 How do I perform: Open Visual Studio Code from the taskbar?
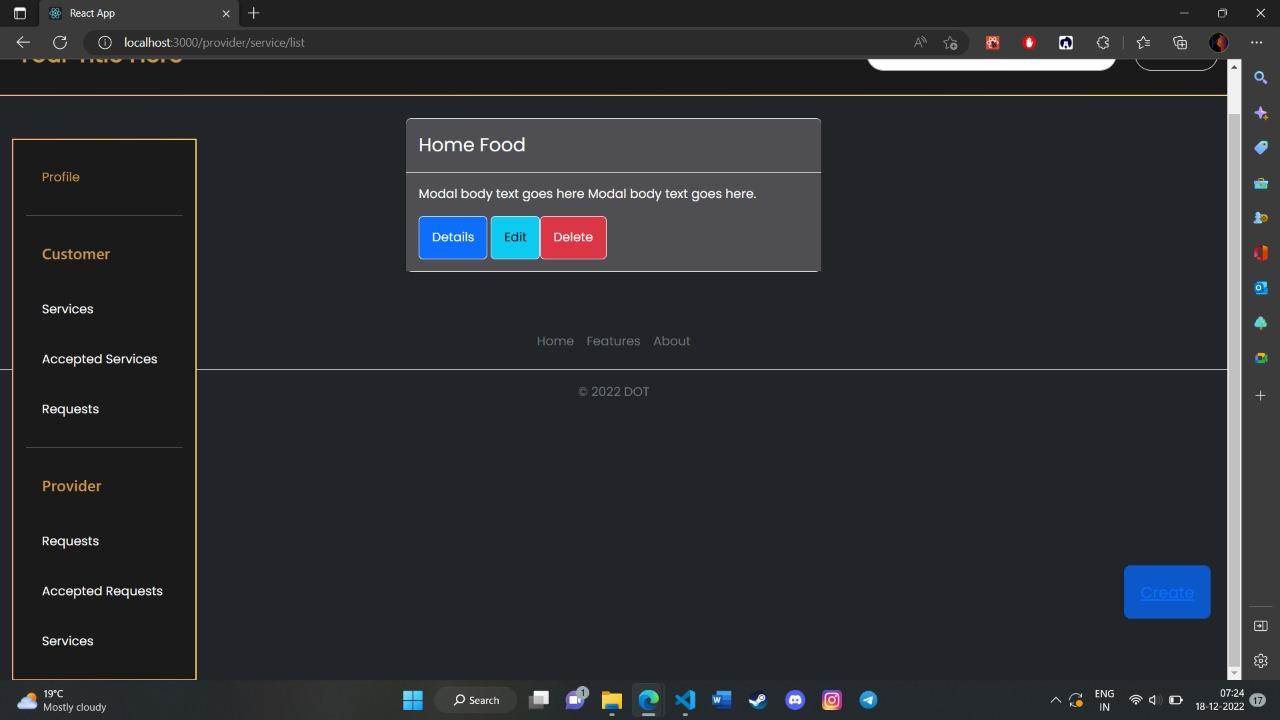coord(685,700)
